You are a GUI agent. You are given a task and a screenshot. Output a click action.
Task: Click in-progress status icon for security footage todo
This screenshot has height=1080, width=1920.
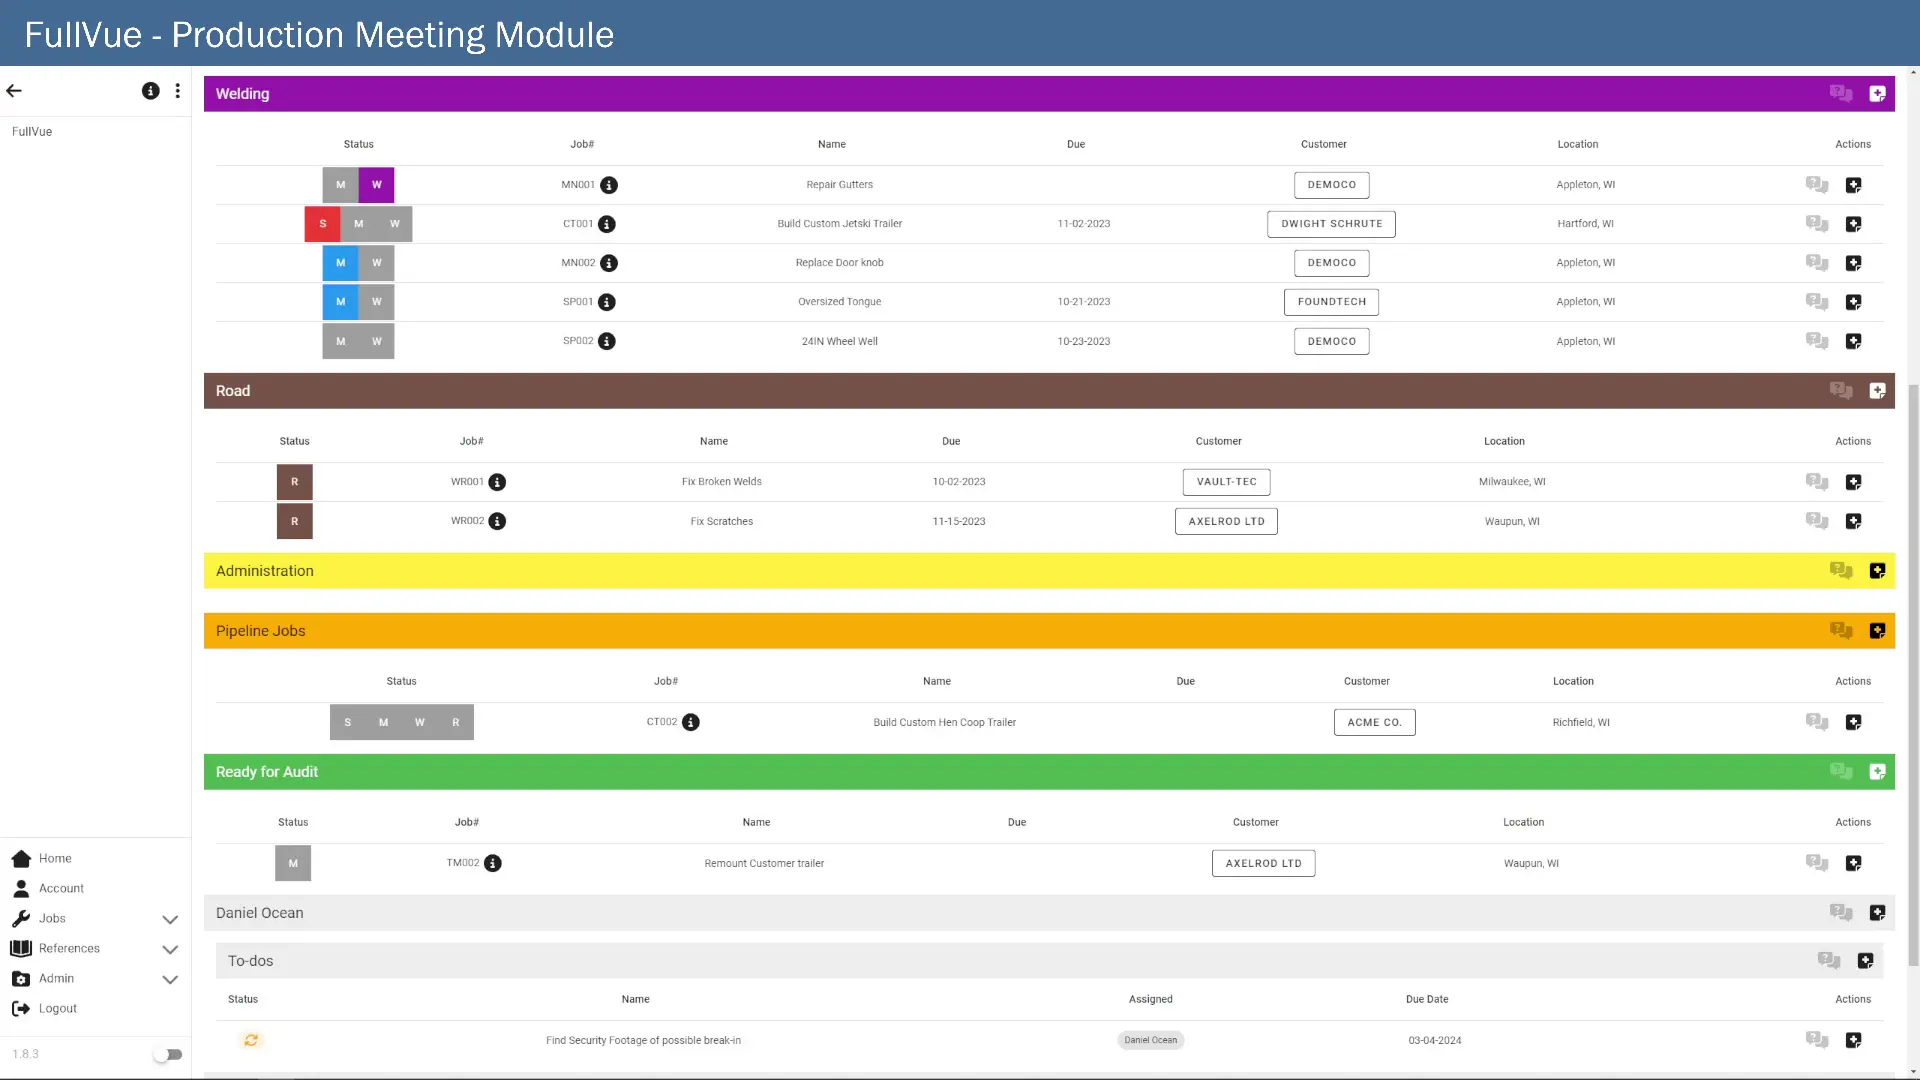[251, 1040]
